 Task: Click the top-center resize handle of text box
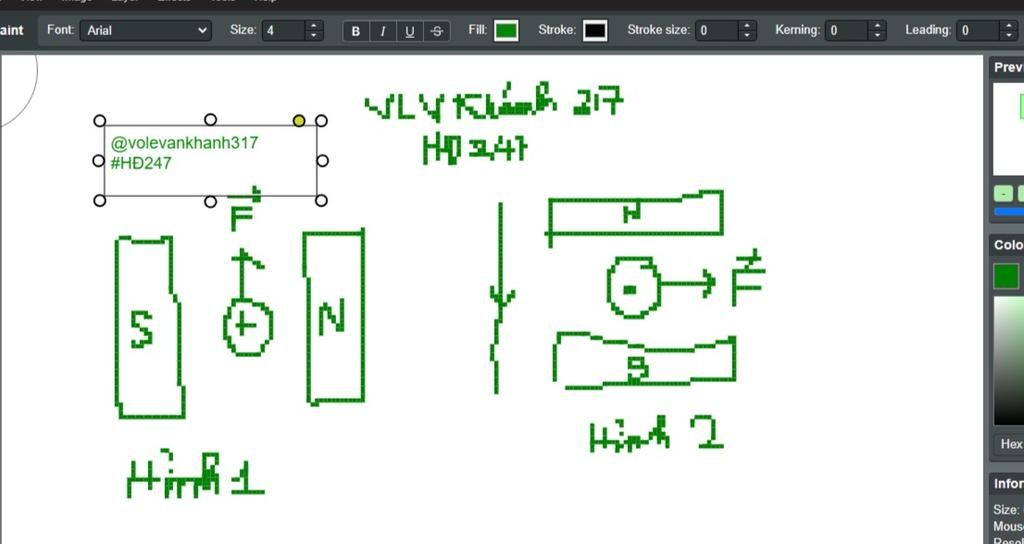coord(210,120)
